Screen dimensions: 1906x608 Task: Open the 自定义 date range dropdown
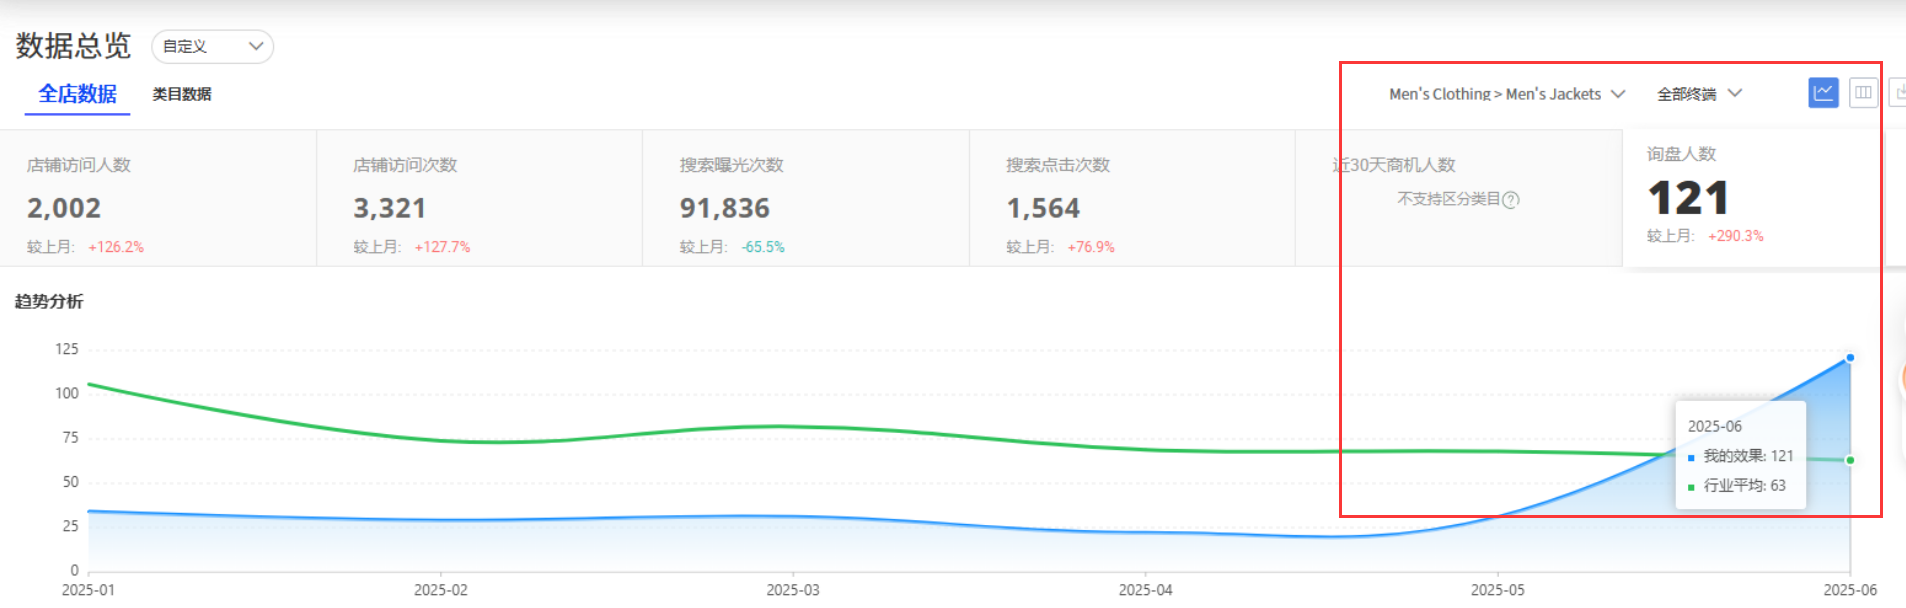(x=212, y=46)
